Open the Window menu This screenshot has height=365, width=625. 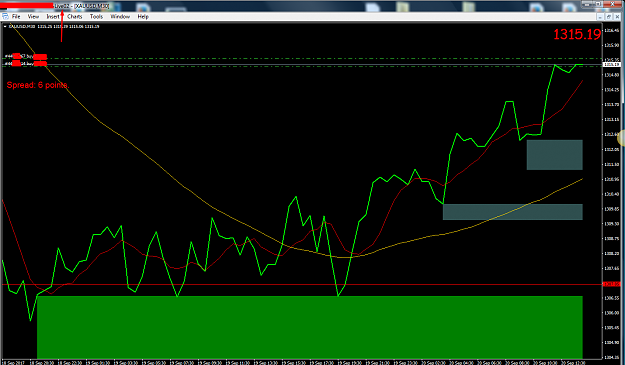pos(120,17)
